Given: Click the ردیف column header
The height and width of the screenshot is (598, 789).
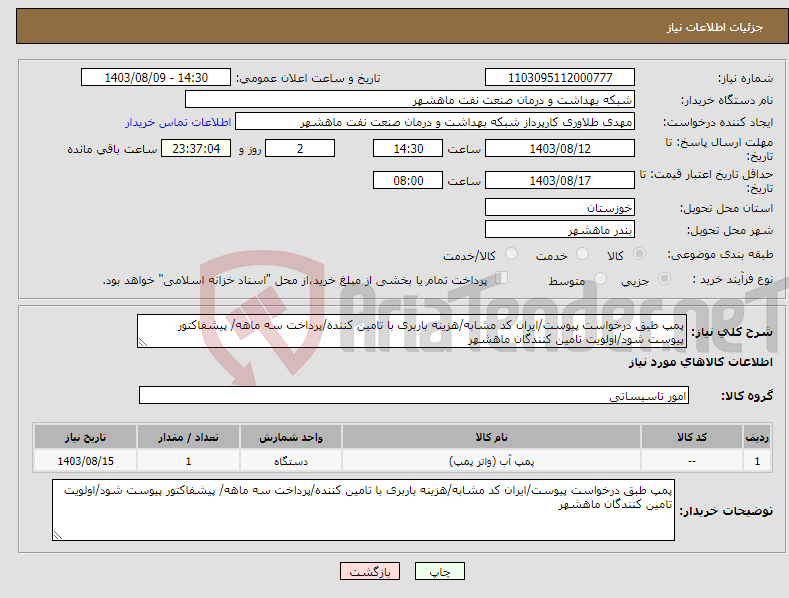Looking at the screenshot, I should 757,437.
